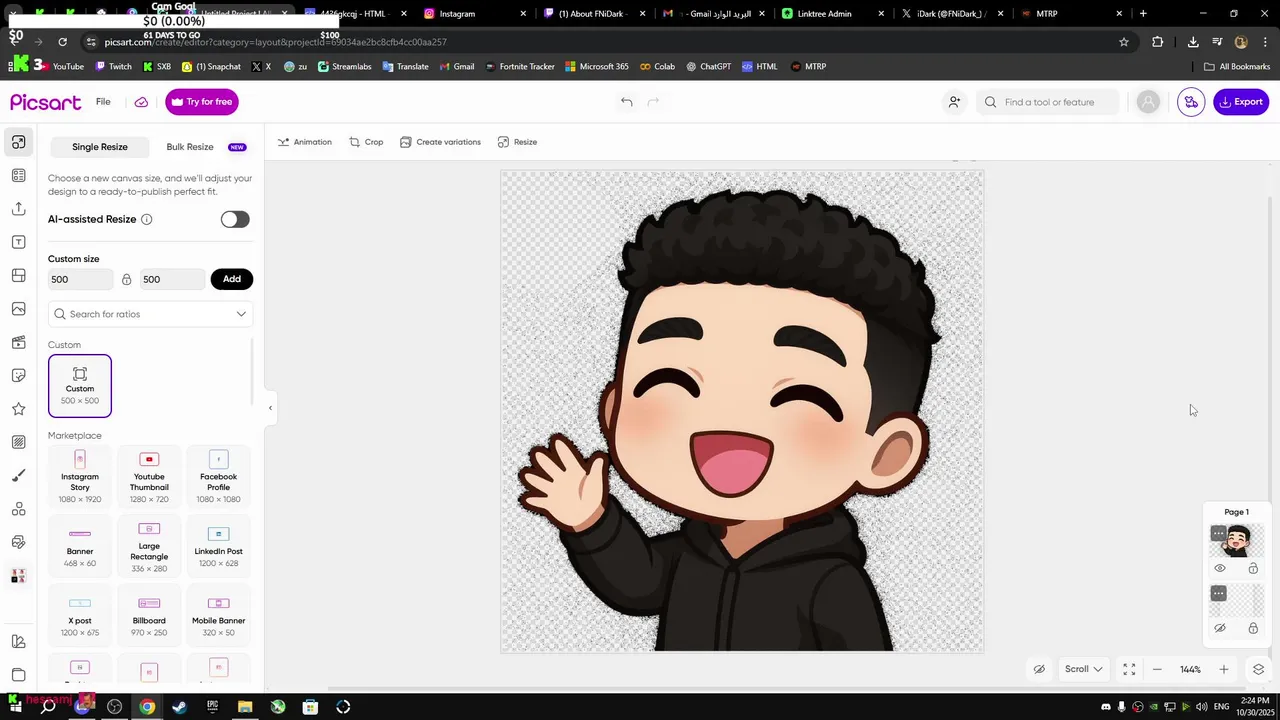Screen dimensions: 1280x720
Task: Select the Instagram Story size preset
Action: click(x=80, y=476)
